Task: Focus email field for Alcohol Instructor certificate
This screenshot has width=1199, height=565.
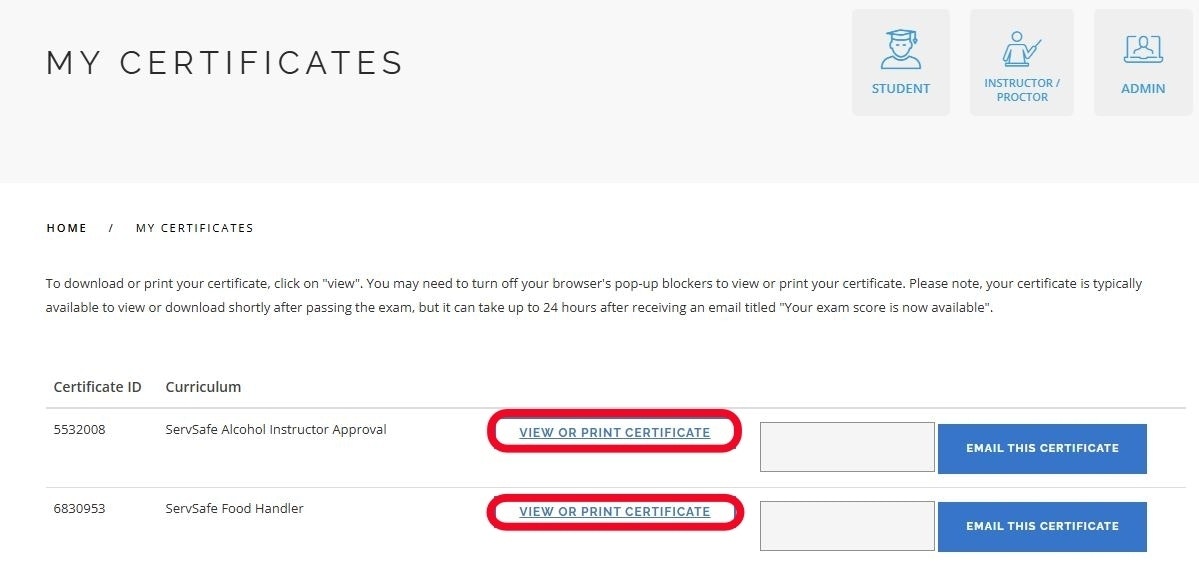Action: tap(847, 447)
